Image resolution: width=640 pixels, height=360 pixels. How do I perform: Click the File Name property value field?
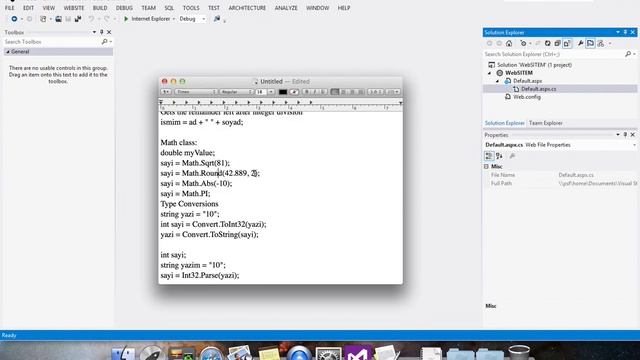[597, 175]
